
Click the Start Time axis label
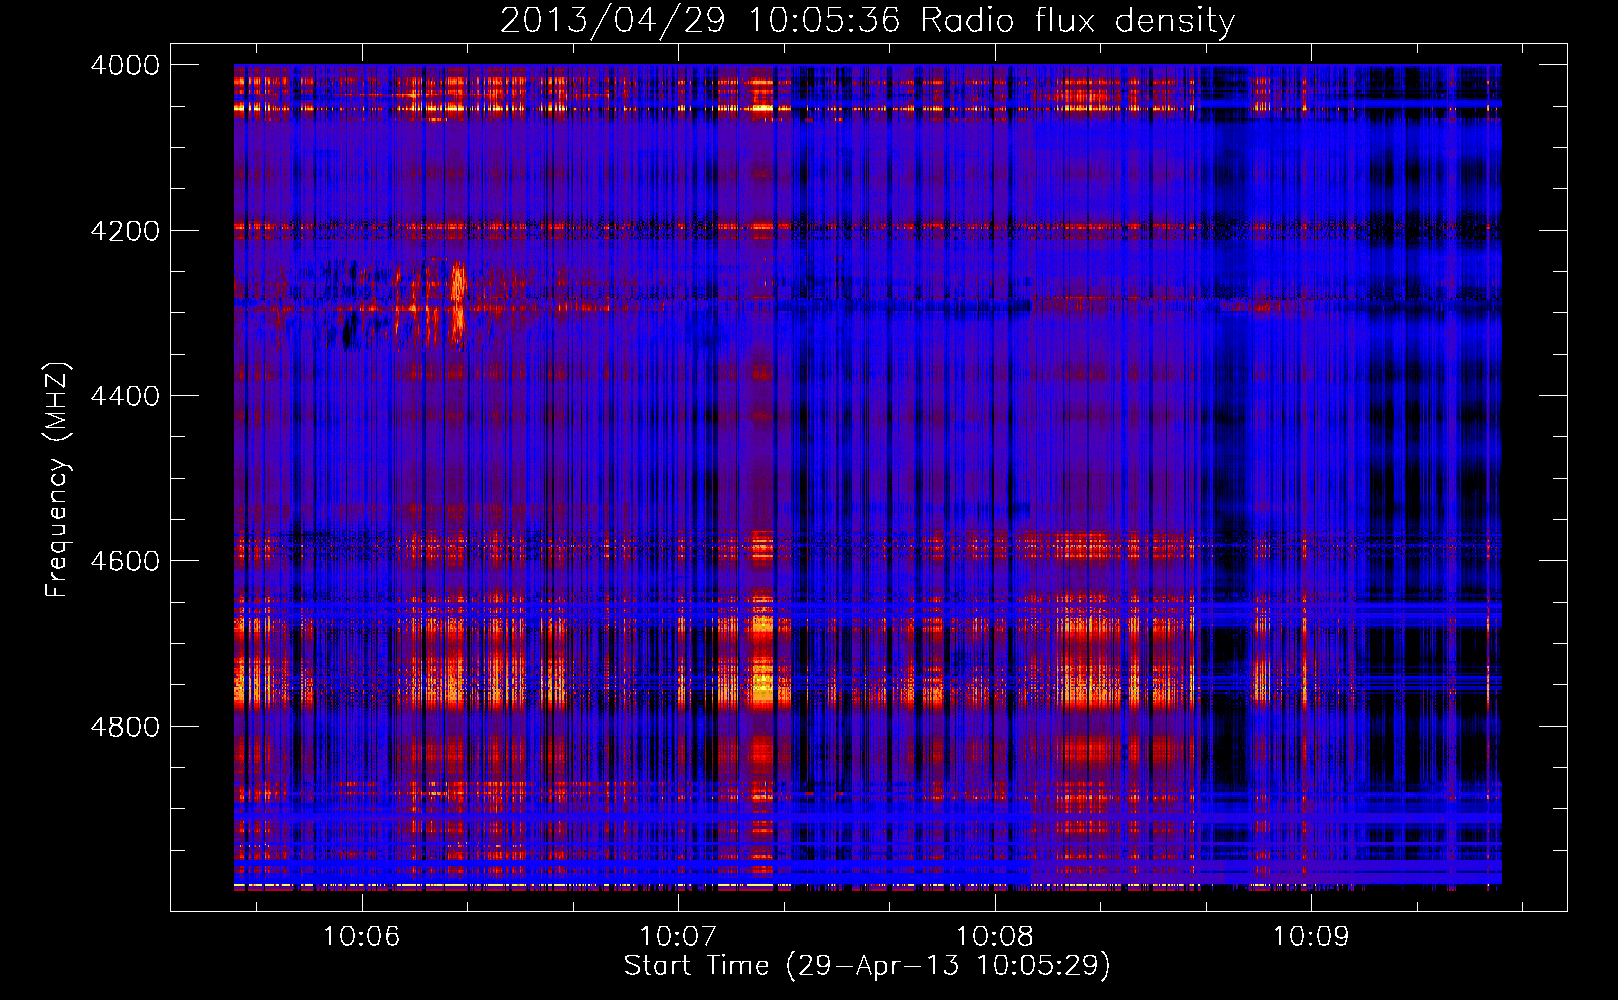(x=867, y=966)
